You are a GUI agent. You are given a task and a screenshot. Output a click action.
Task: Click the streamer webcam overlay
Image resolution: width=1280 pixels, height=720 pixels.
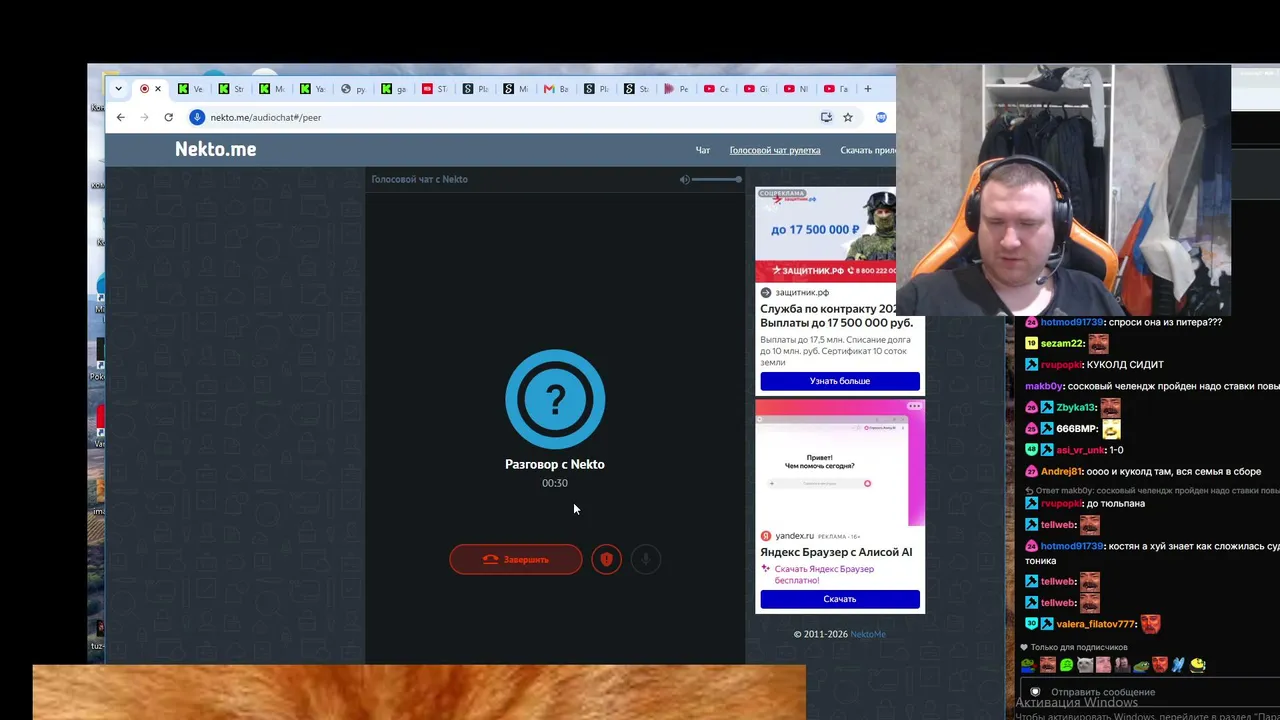[x=1062, y=190]
